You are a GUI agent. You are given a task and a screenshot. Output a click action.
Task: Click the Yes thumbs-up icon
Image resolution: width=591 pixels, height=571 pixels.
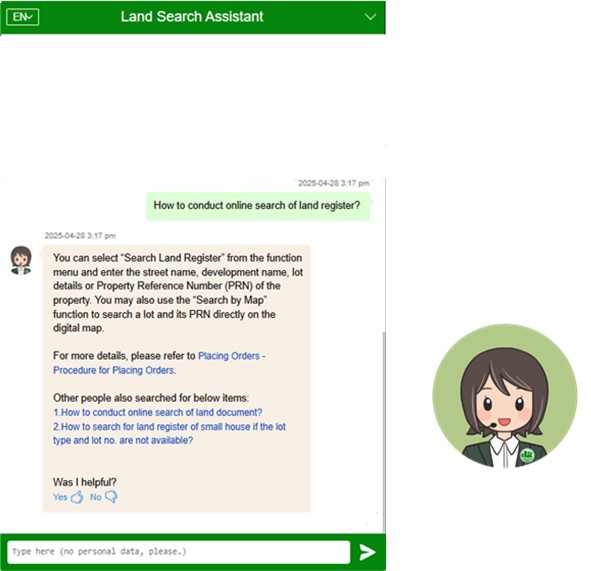(x=77, y=497)
